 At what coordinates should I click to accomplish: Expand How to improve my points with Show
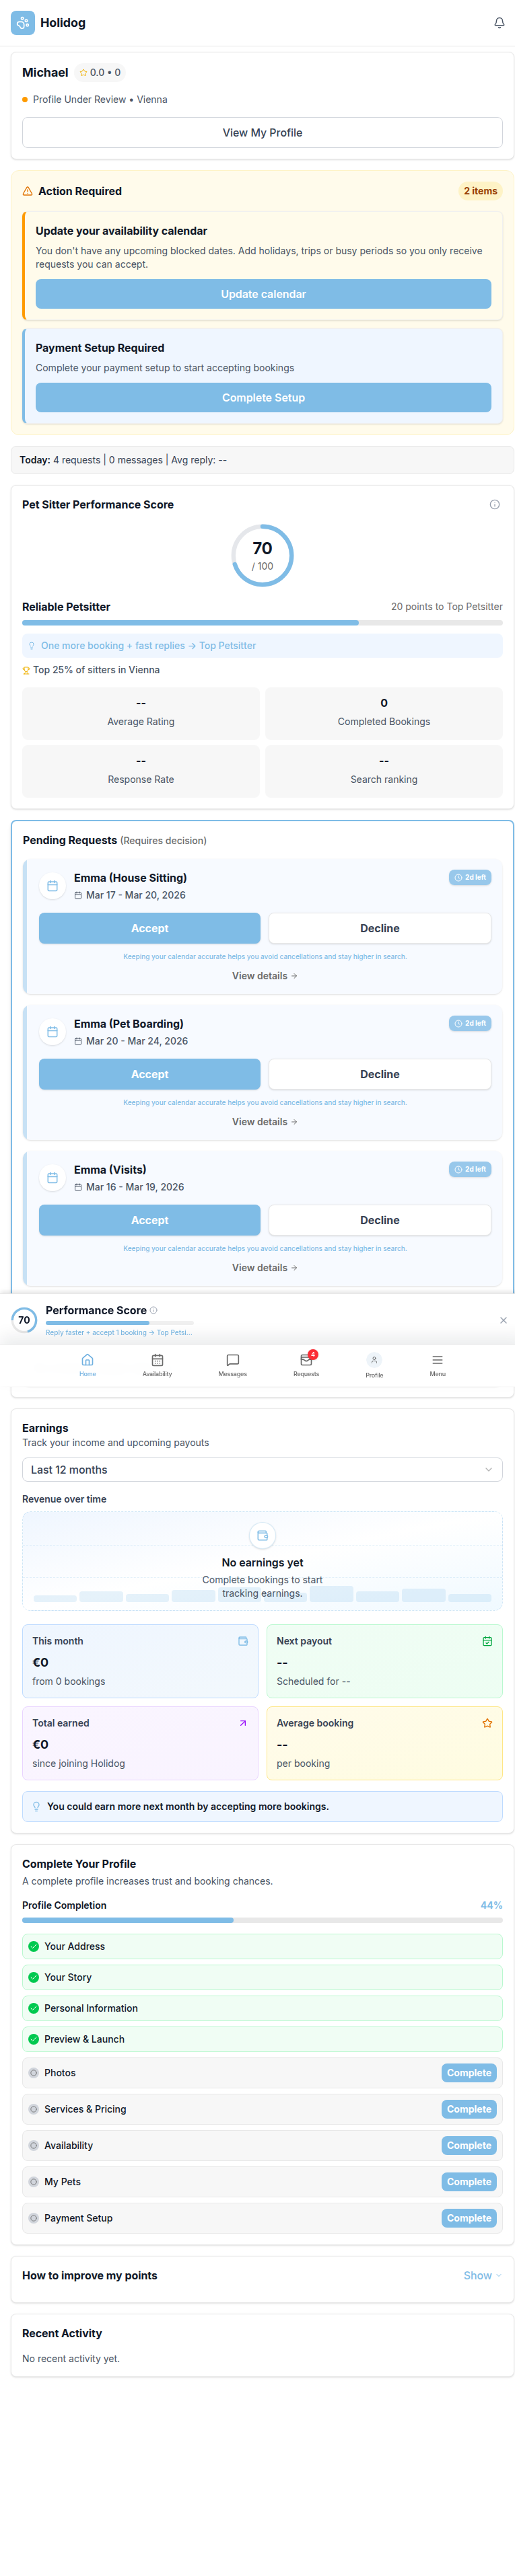click(482, 2275)
